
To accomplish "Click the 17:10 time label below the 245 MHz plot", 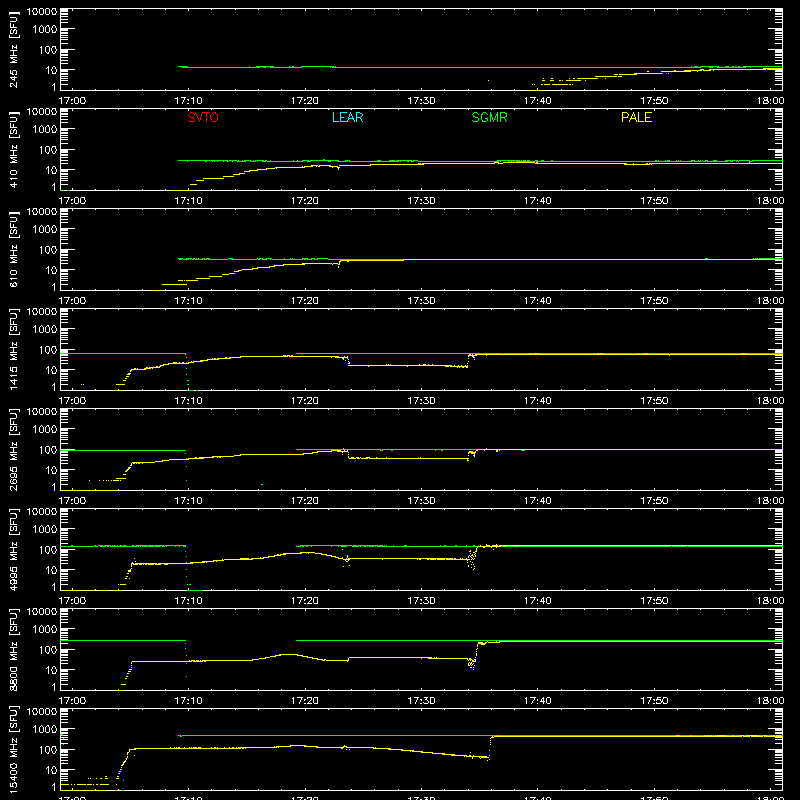I will [x=188, y=101].
